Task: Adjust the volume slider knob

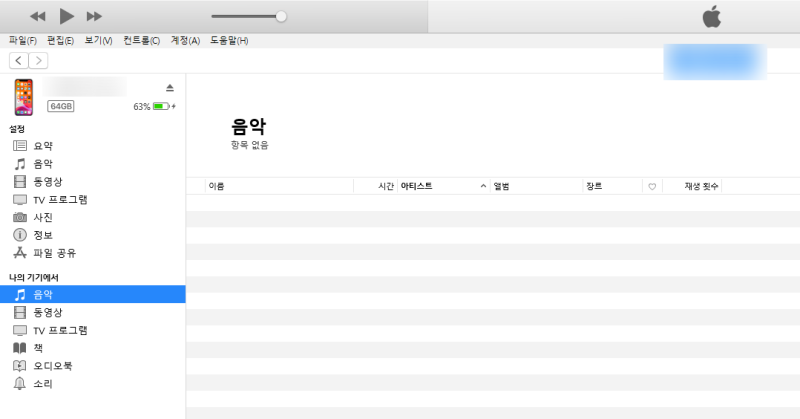Action: point(281,16)
